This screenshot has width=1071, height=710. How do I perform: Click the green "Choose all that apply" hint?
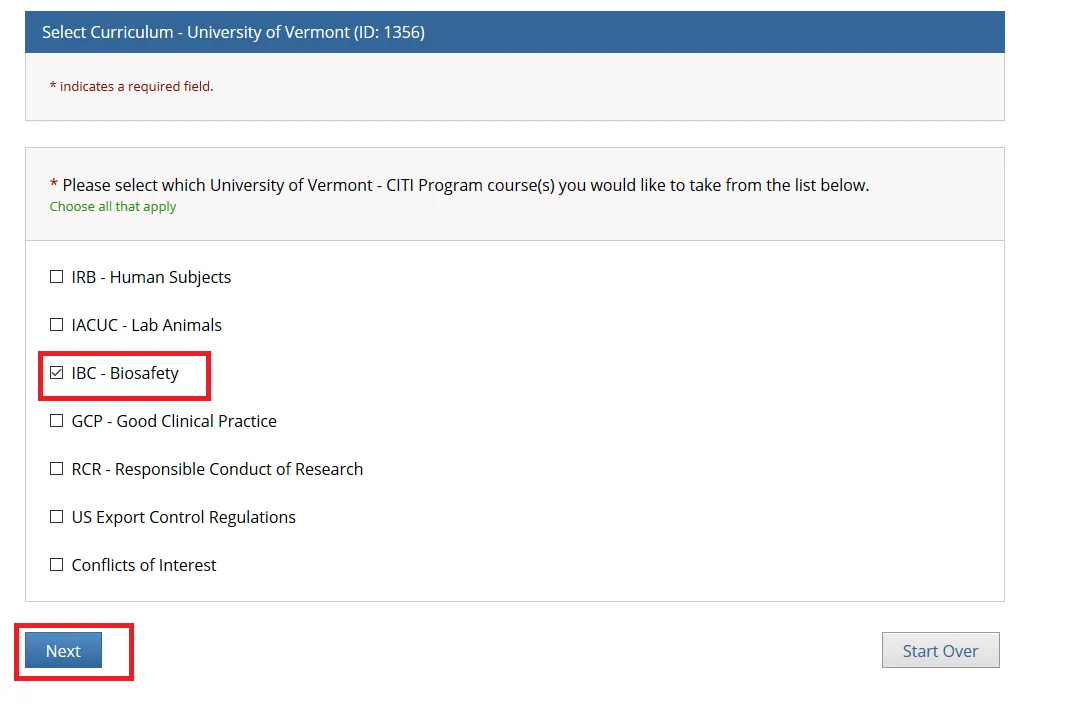click(x=113, y=207)
